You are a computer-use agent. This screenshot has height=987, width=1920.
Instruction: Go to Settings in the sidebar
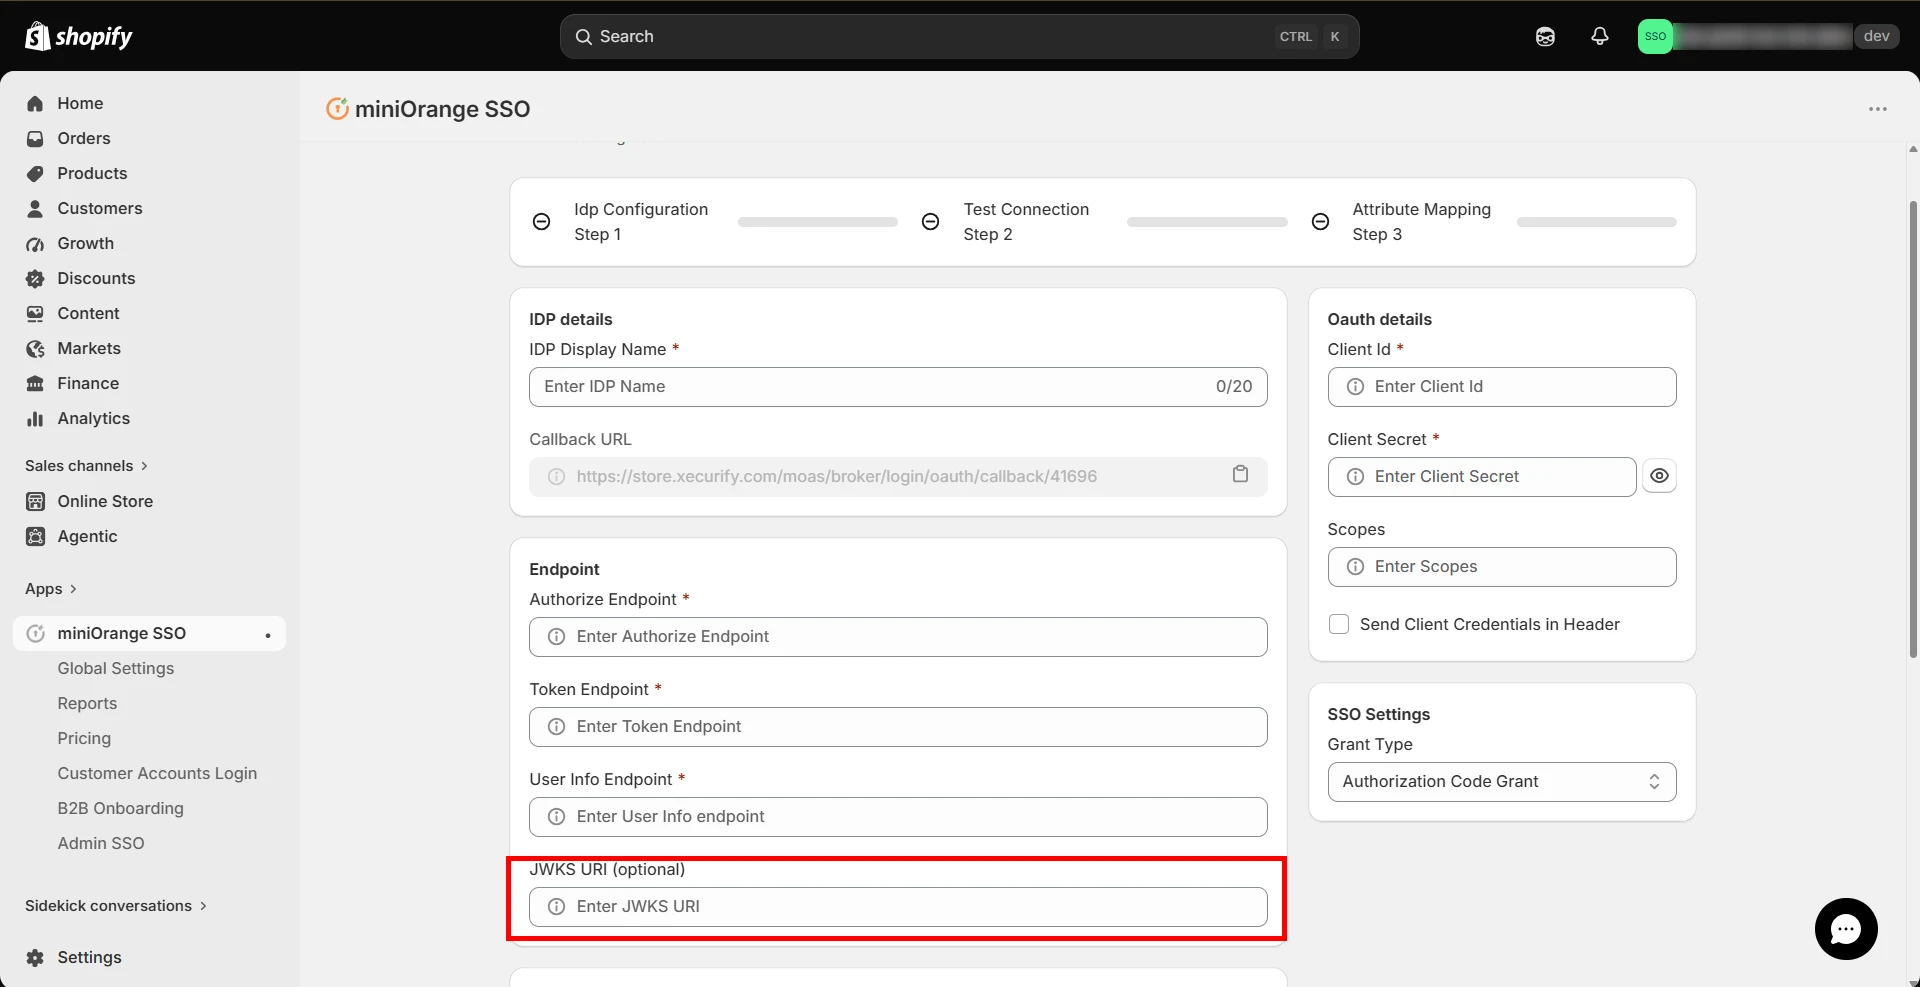pos(89,958)
